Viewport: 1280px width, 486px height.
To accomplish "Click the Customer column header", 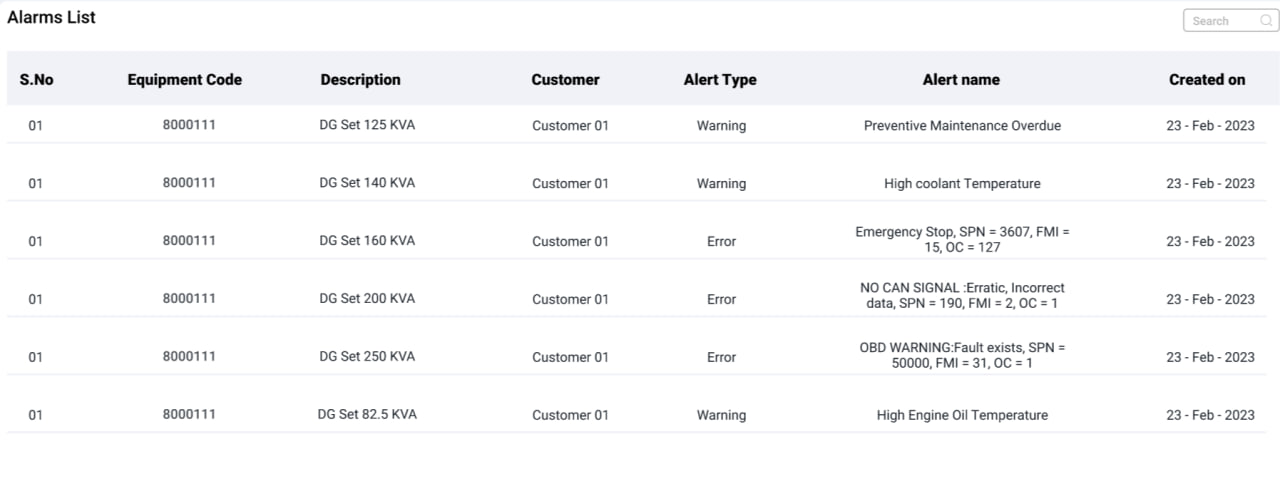I will (566, 80).
